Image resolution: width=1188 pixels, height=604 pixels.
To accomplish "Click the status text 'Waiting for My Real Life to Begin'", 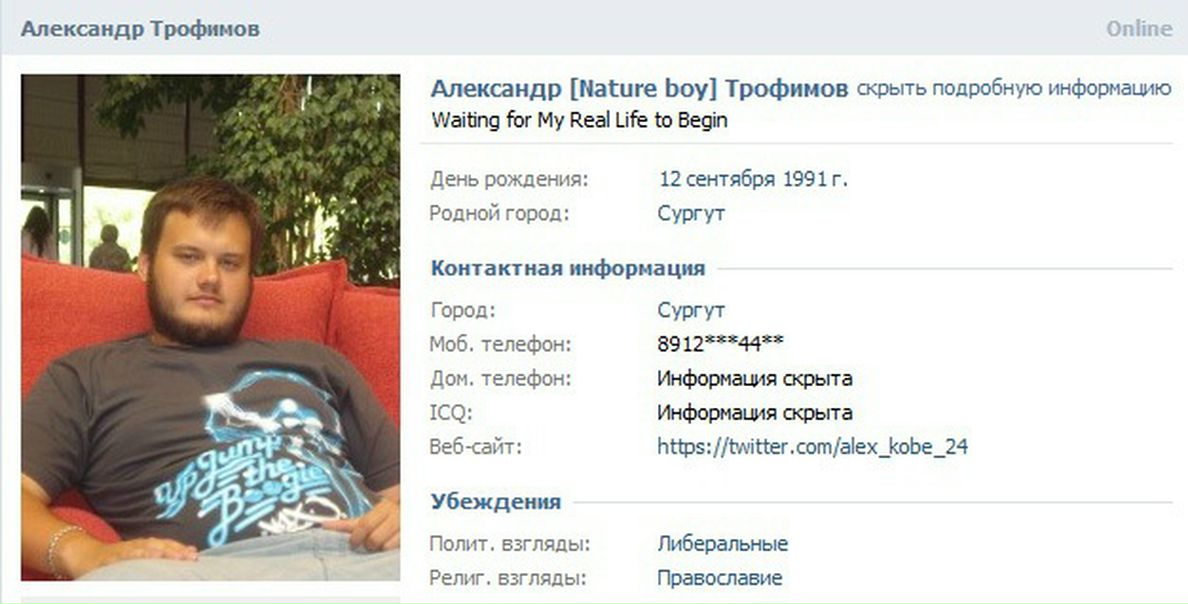I will click(580, 120).
